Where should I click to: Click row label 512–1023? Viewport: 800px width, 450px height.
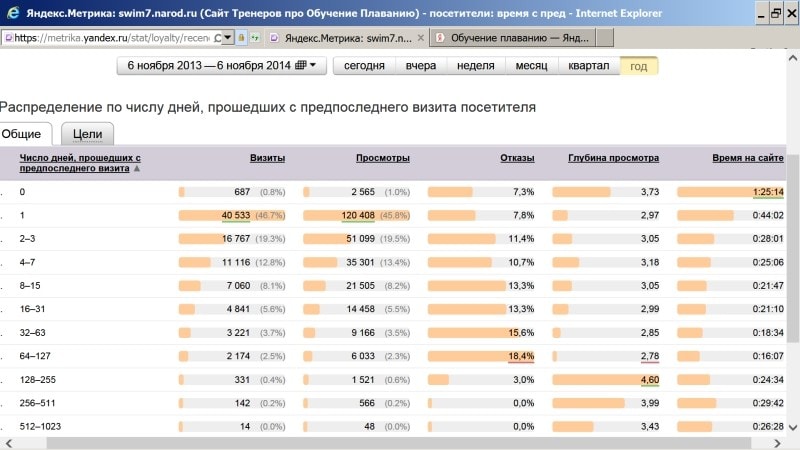(40, 427)
